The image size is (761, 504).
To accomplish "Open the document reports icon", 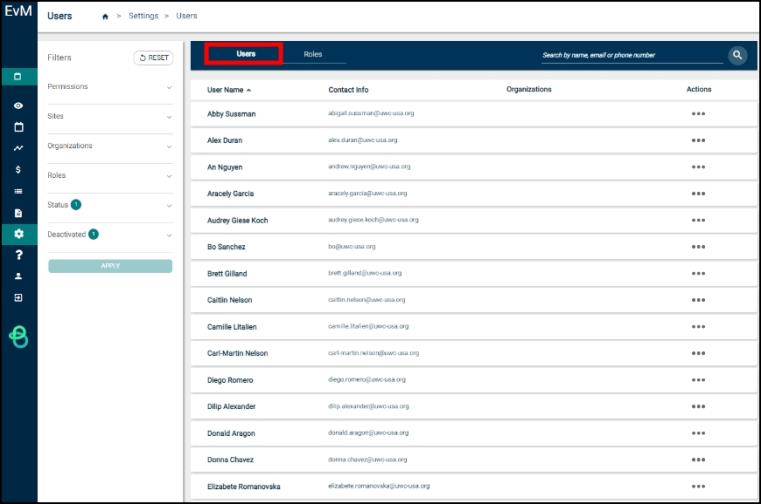I will [x=18, y=213].
